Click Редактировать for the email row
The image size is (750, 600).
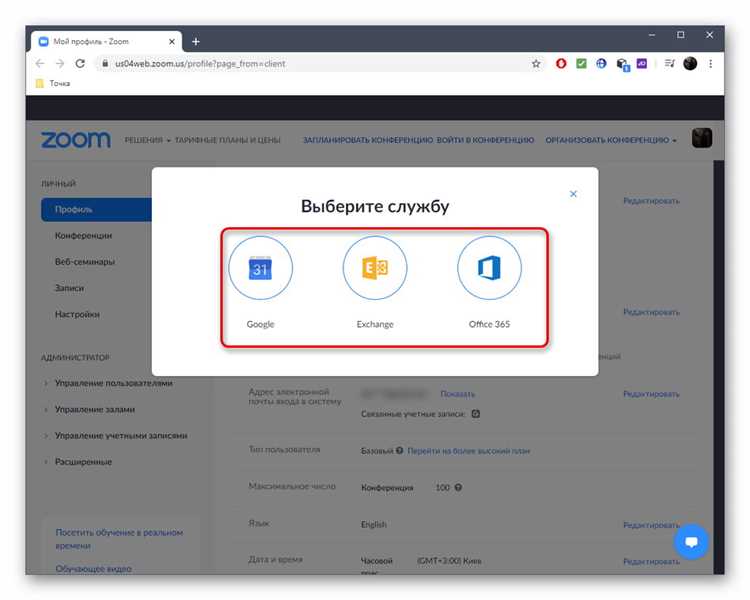pos(651,394)
